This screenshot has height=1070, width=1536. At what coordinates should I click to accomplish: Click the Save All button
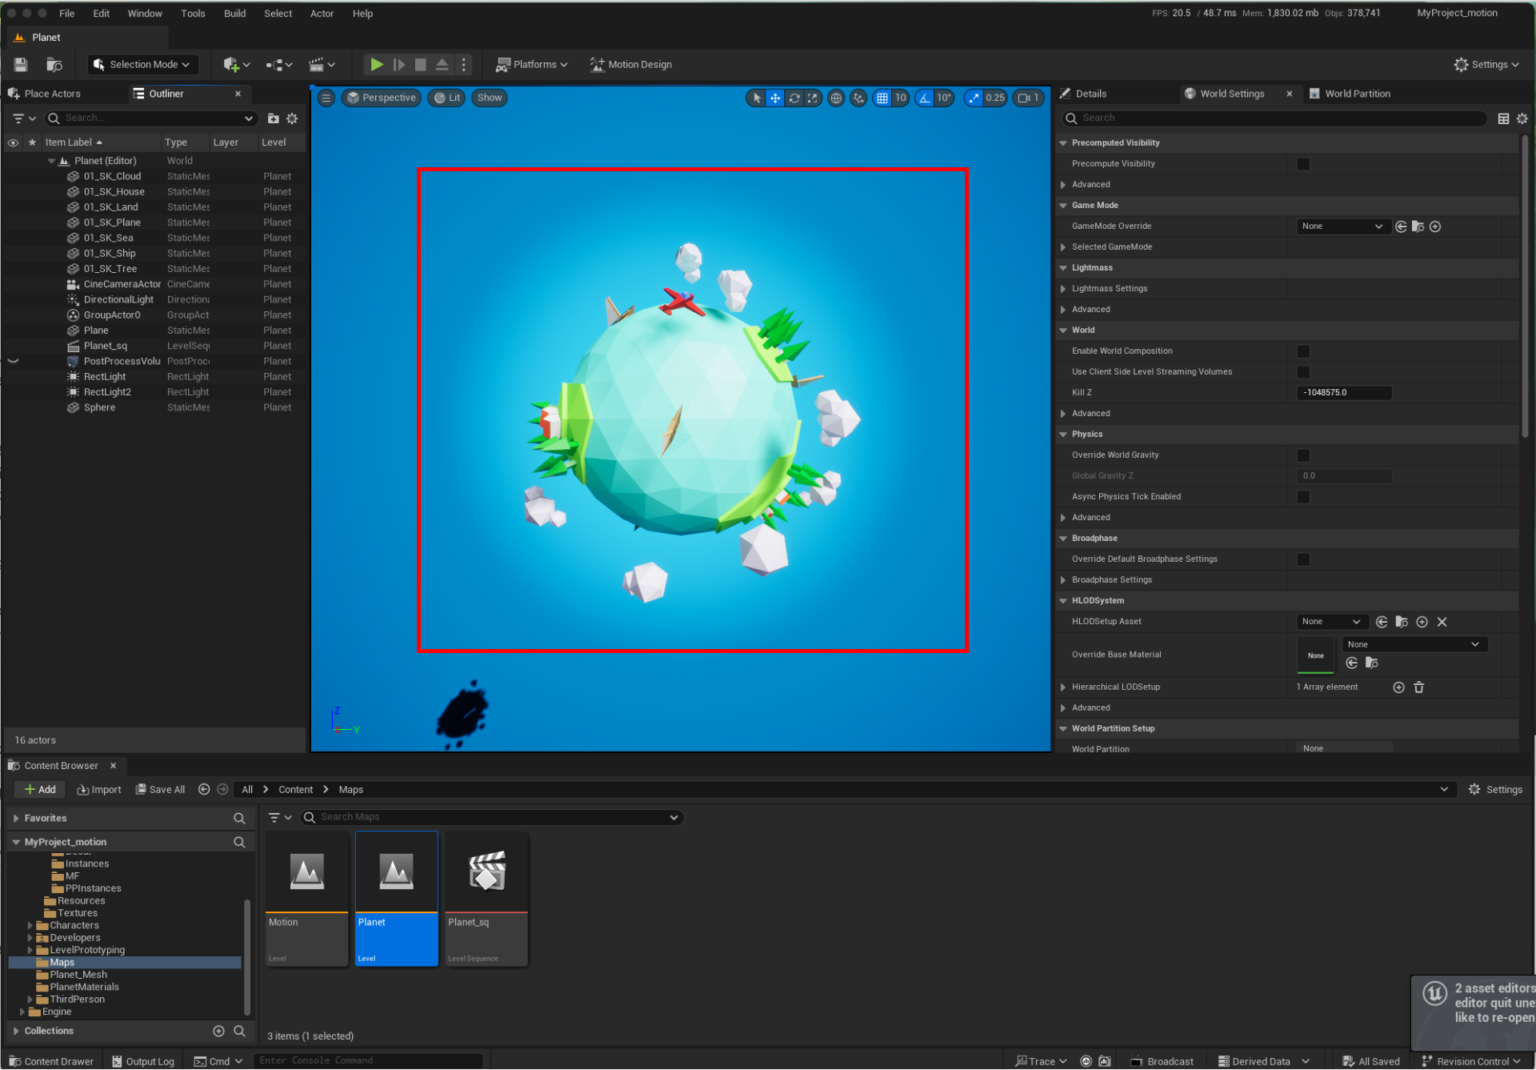pyautogui.click(x=159, y=789)
